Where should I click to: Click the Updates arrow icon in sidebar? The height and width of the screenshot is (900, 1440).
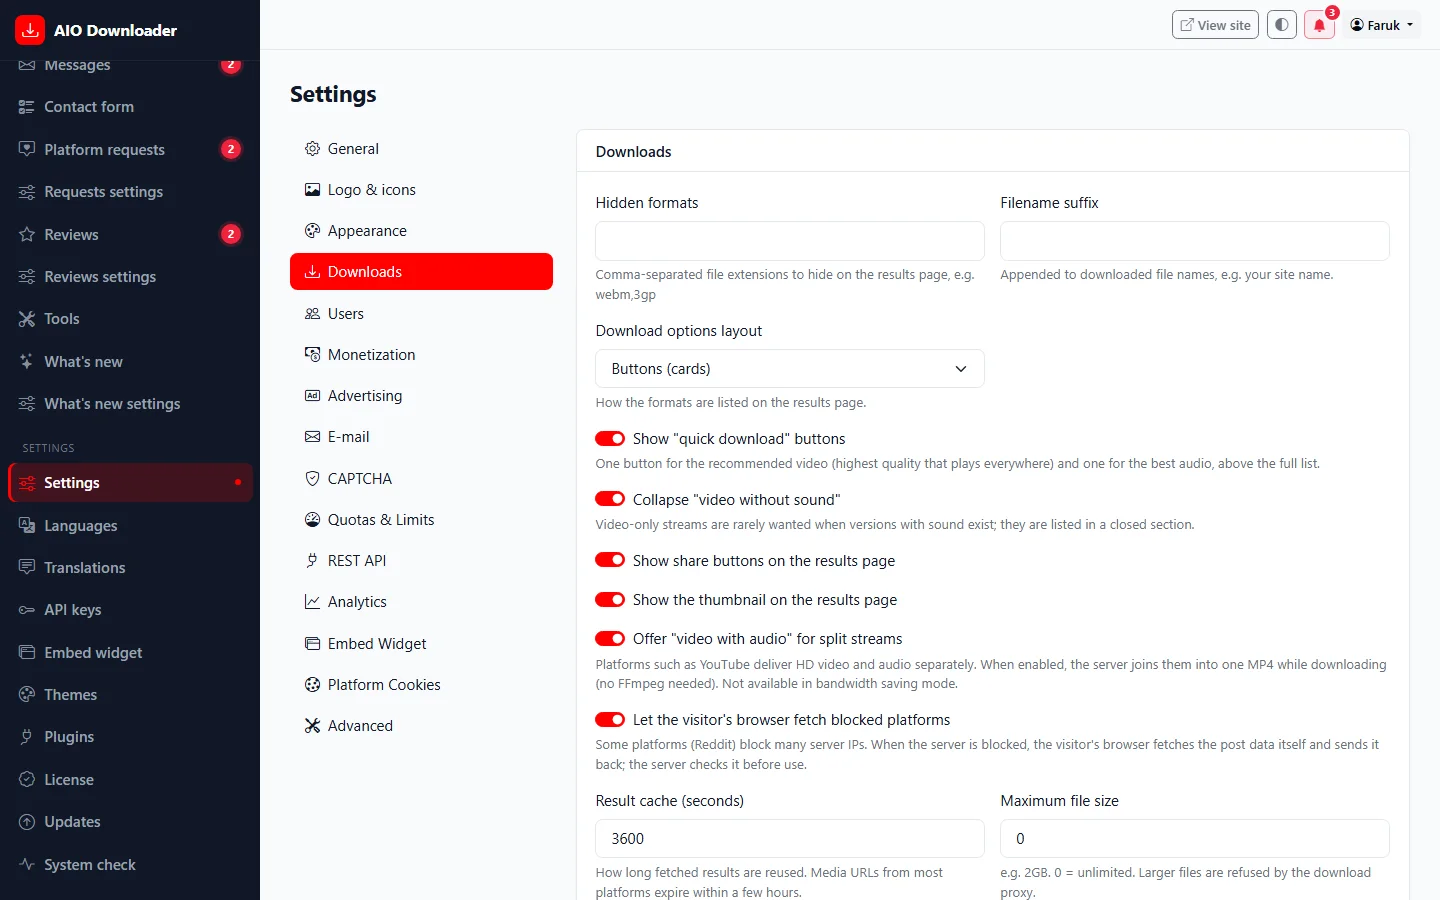click(27, 822)
